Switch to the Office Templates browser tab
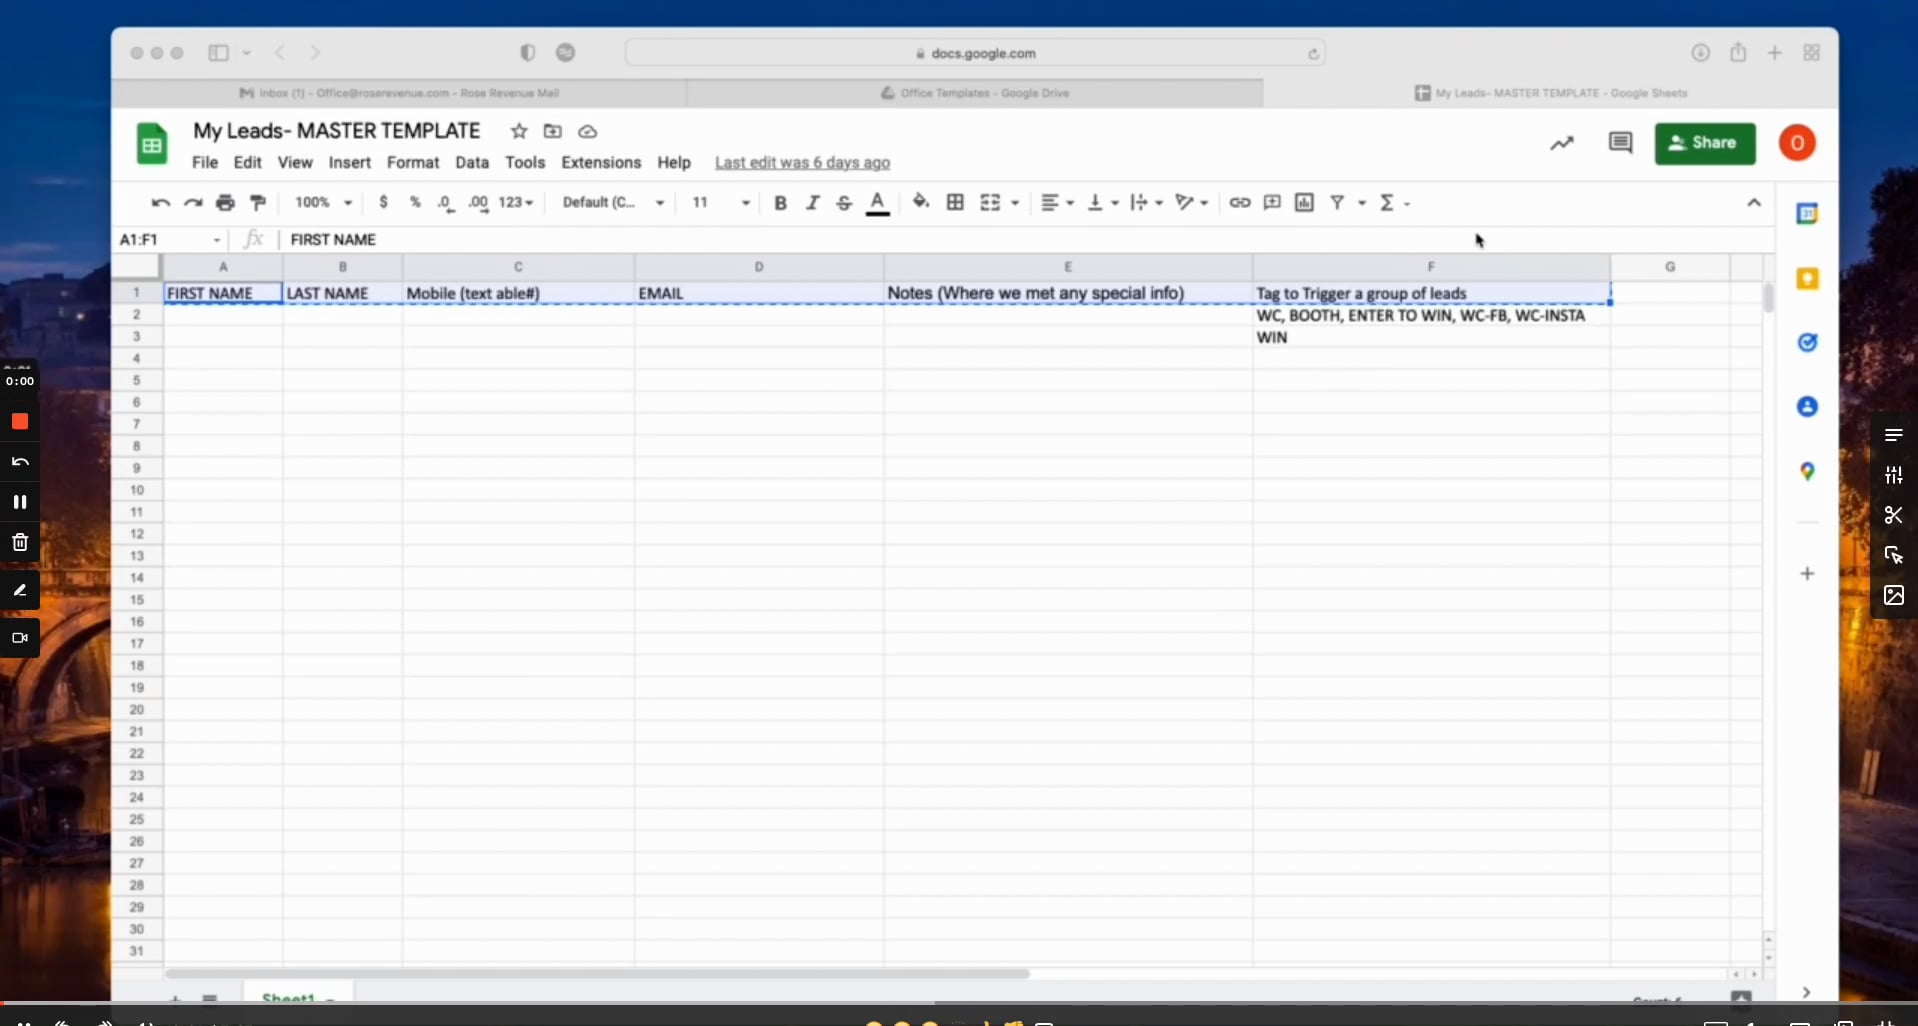Image resolution: width=1918 pixels, height=1026 pixels. click(973, 92)
